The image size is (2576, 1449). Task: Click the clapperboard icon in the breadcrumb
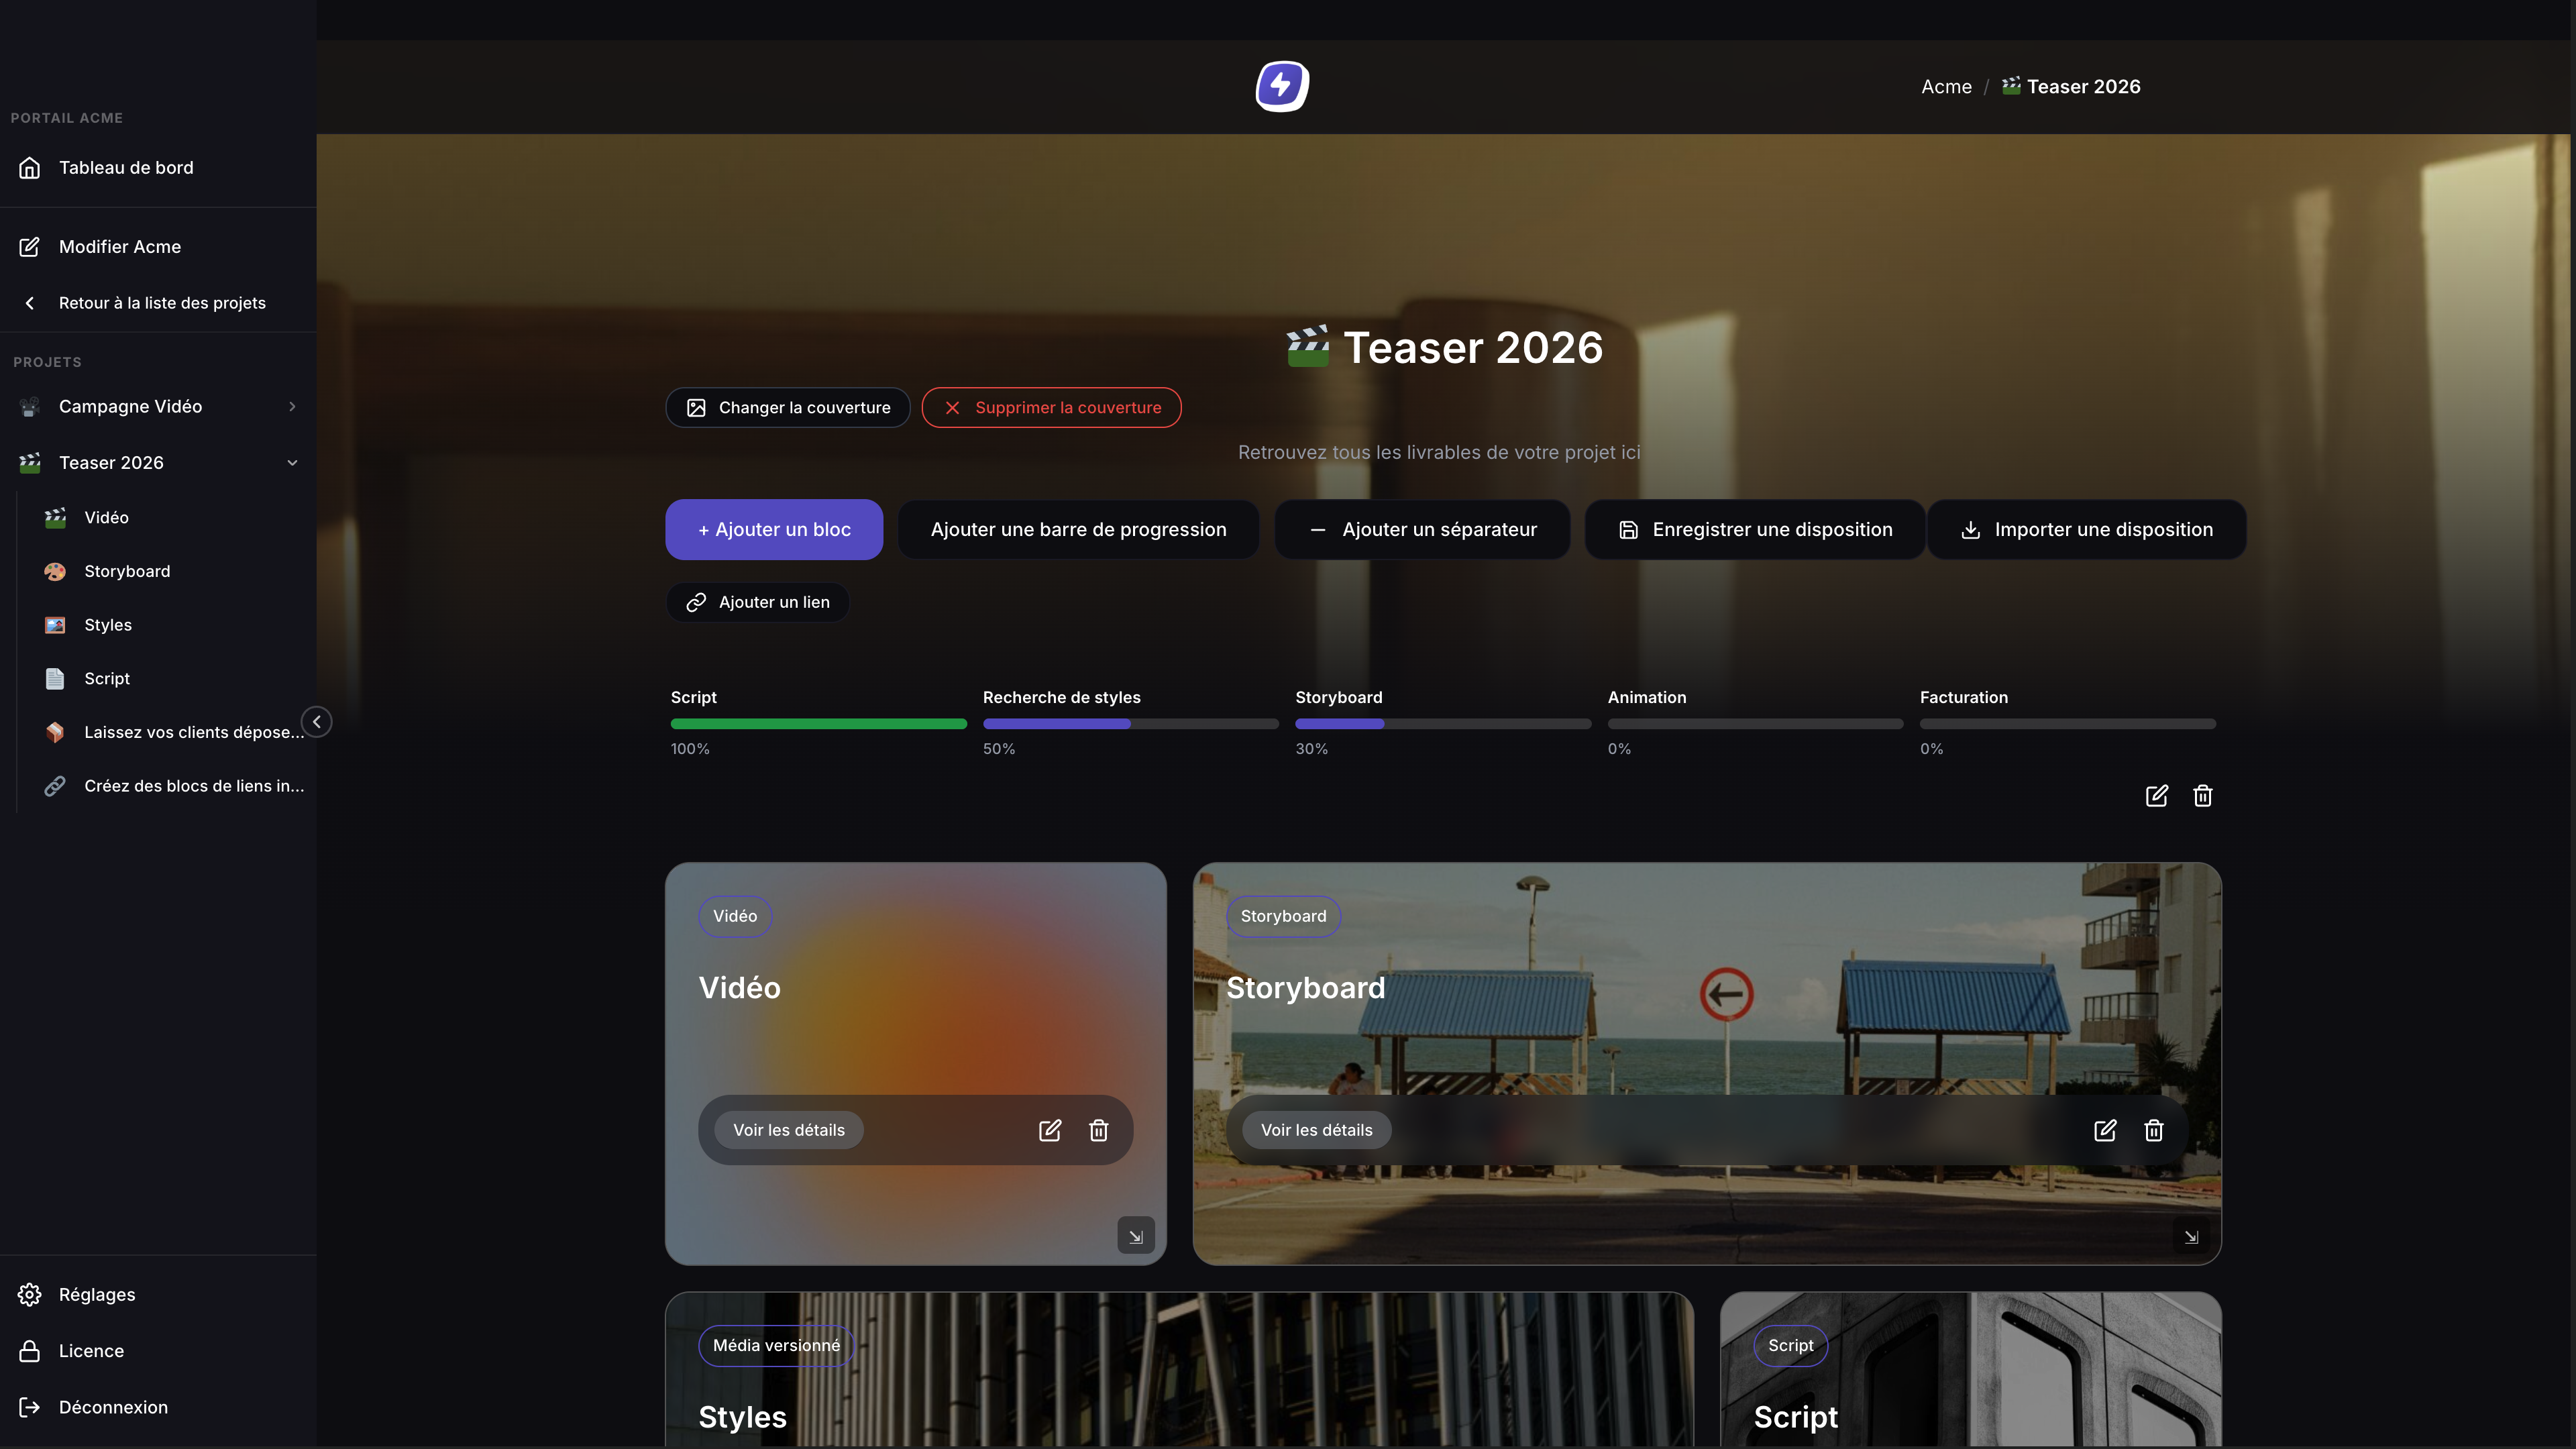tap(2011, 86)
